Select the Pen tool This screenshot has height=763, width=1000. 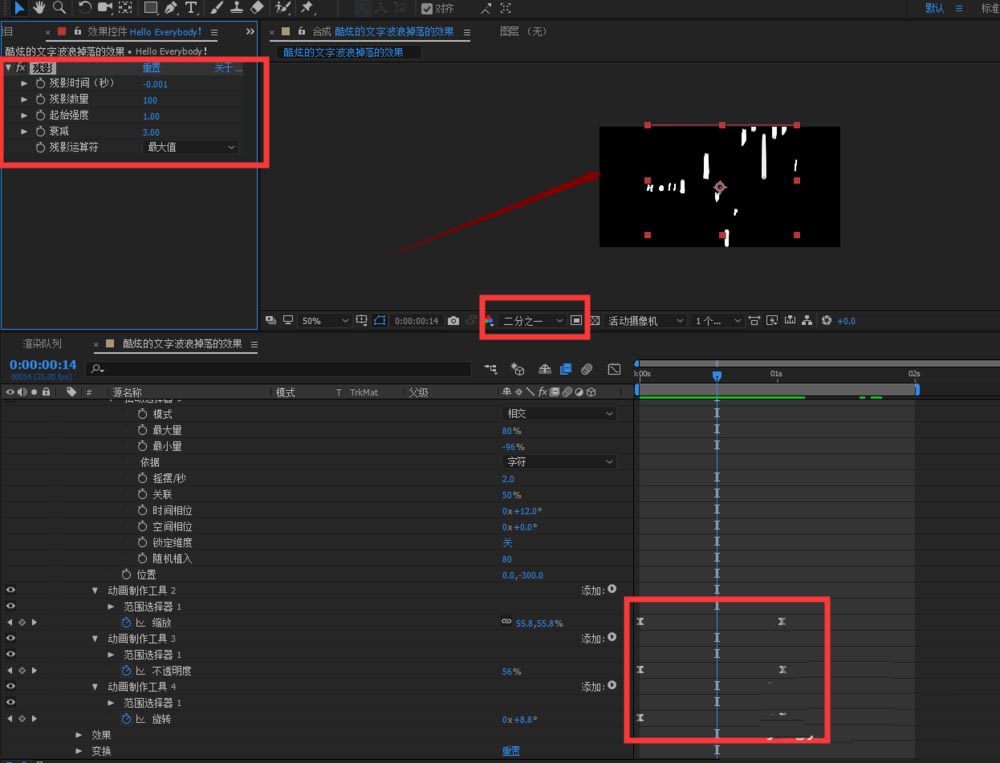pos(170,8)
